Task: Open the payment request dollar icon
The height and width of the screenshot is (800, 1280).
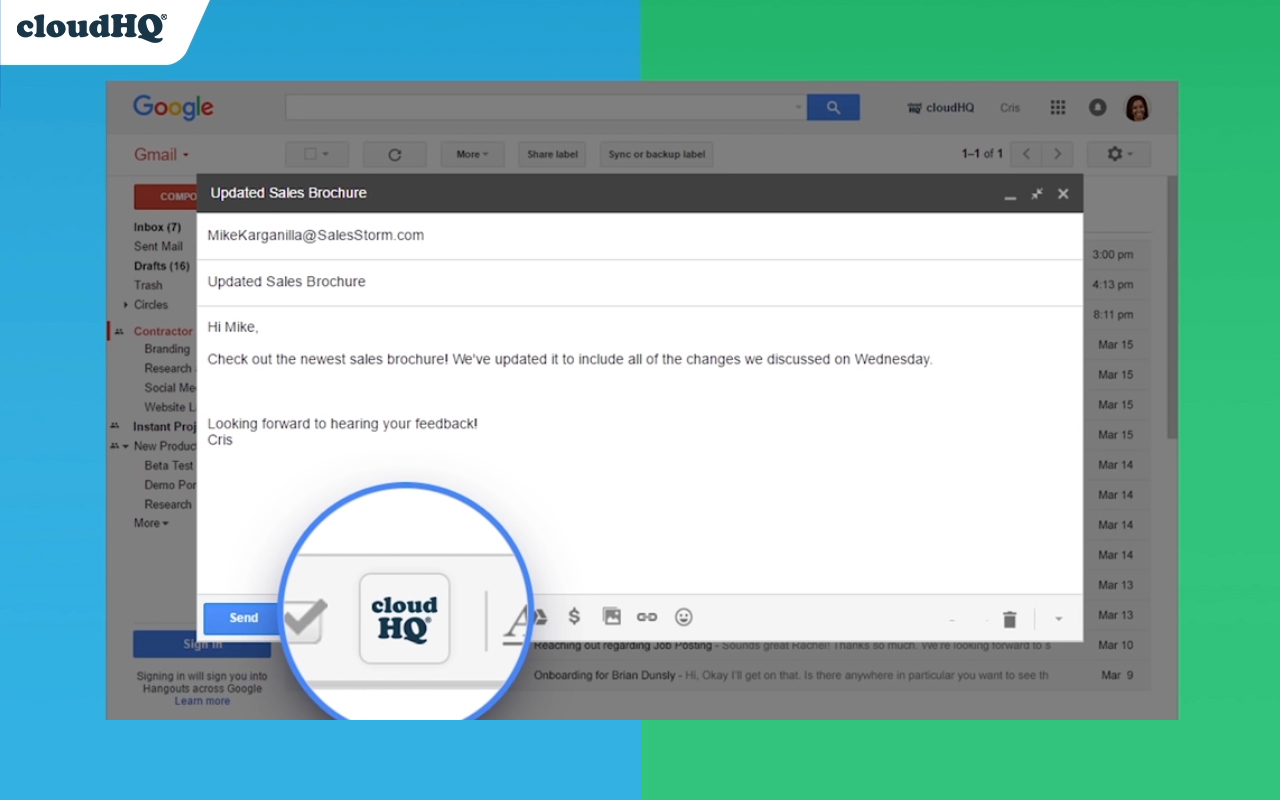Action: tap(574, 617)
